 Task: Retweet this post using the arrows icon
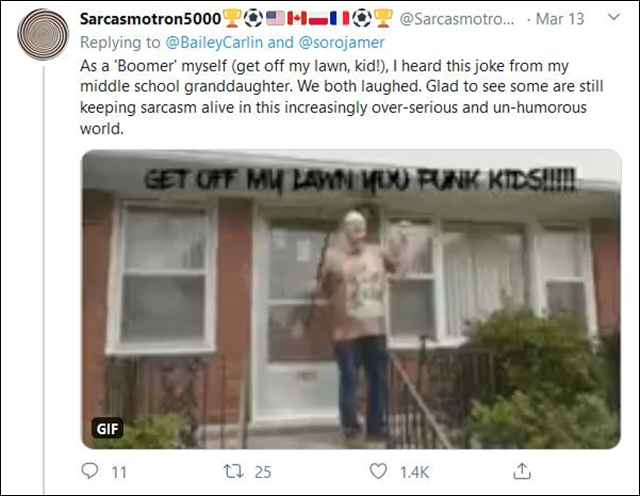pyautogui.click(x=233, y=471)
